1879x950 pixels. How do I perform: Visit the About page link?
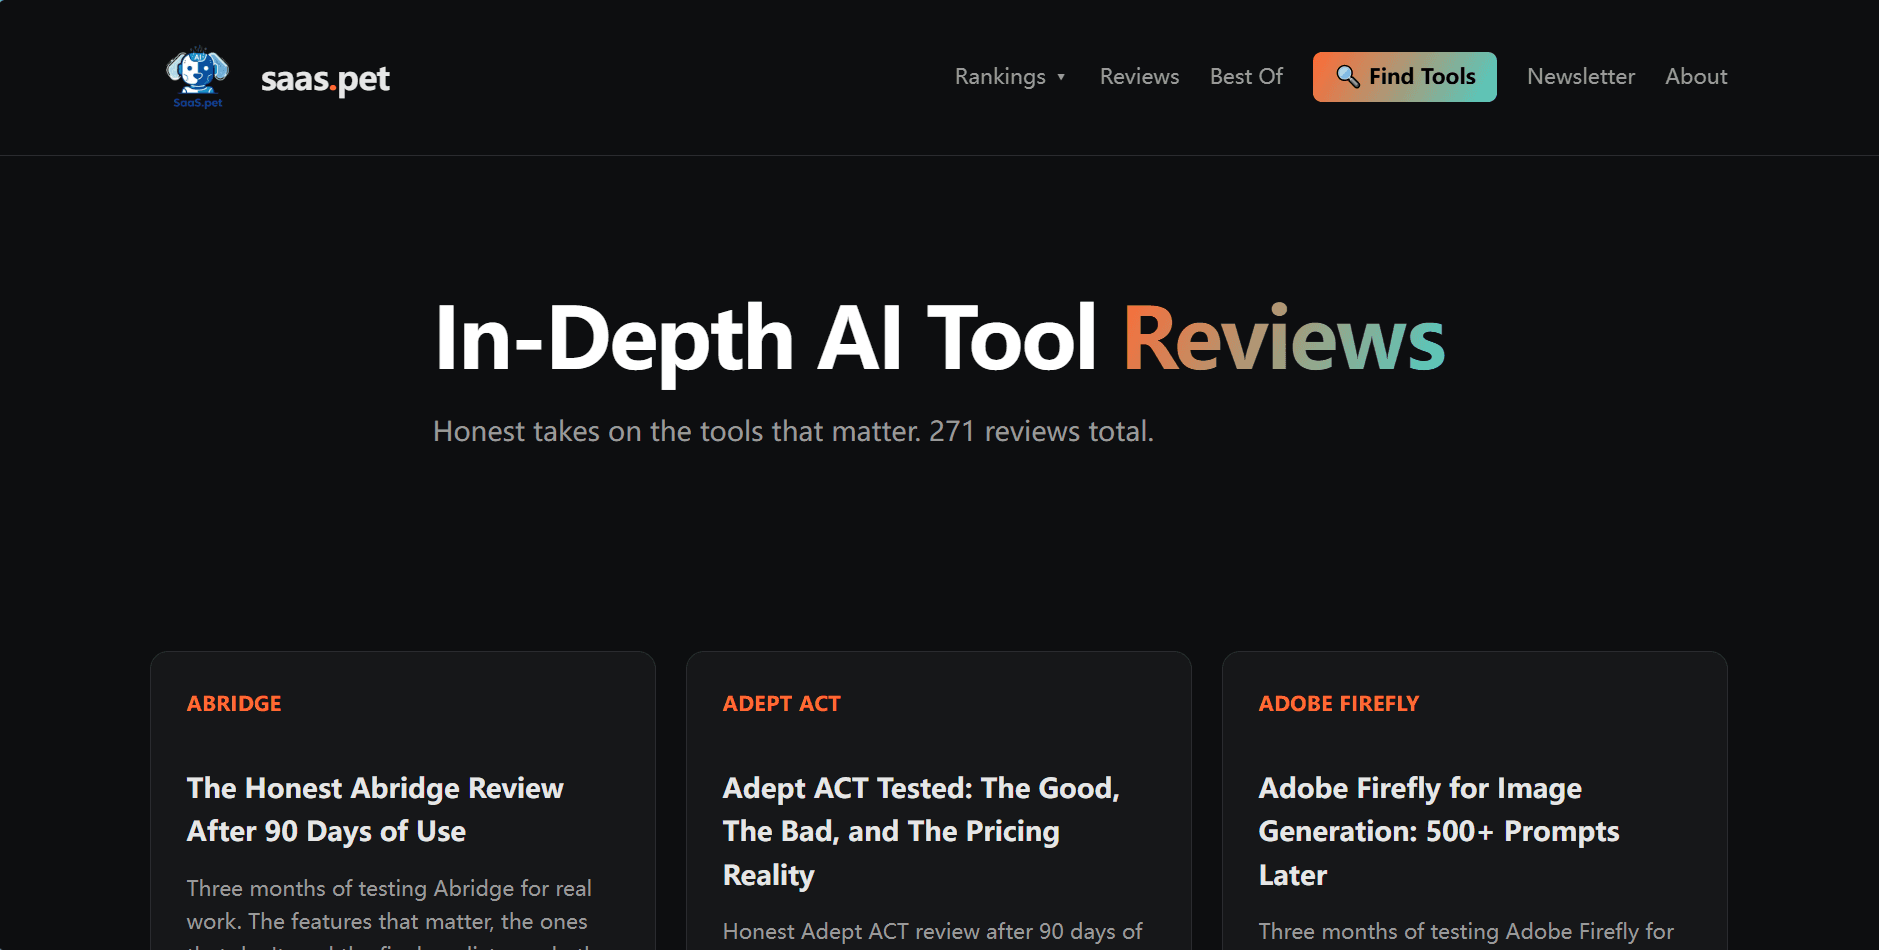(1696, 77)
